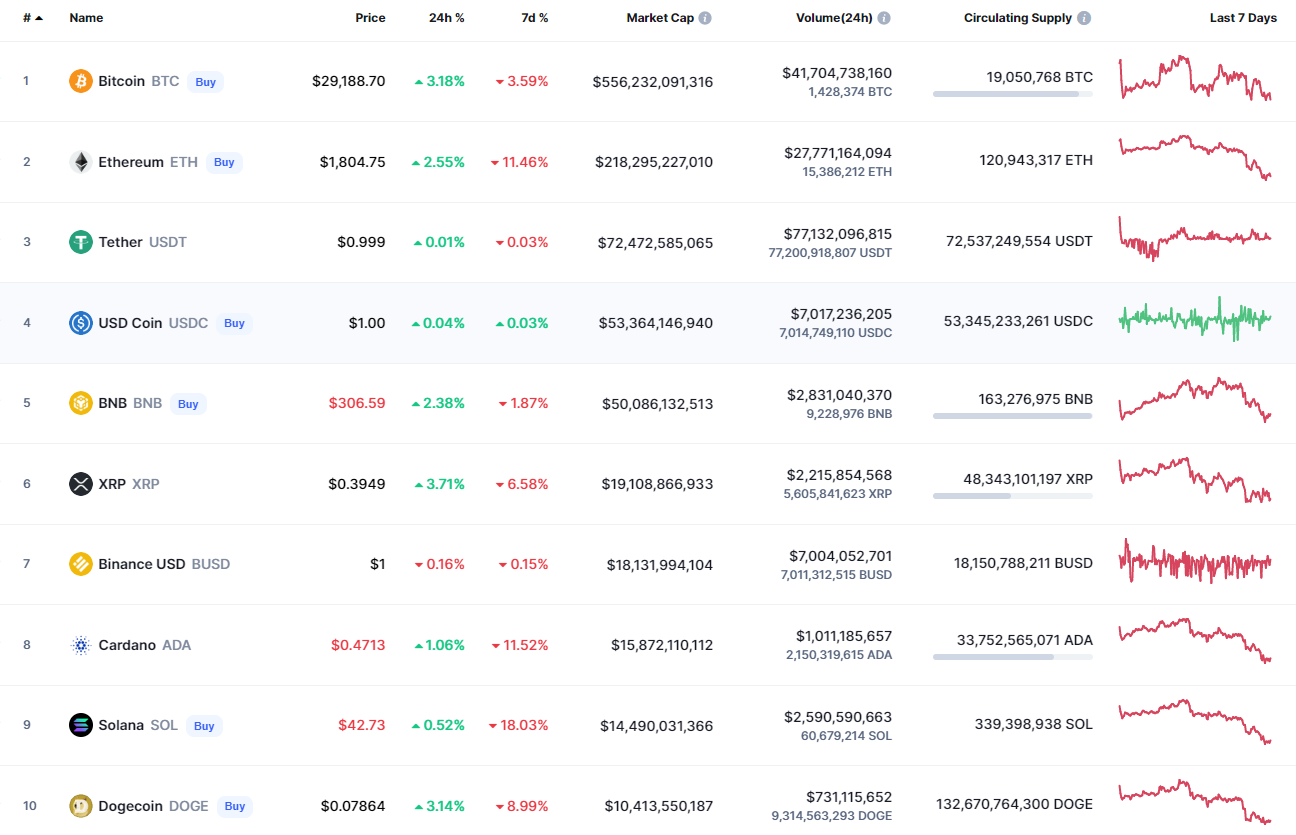Click the Bitcoin circulating supply progress bar

click(1013, 94)
